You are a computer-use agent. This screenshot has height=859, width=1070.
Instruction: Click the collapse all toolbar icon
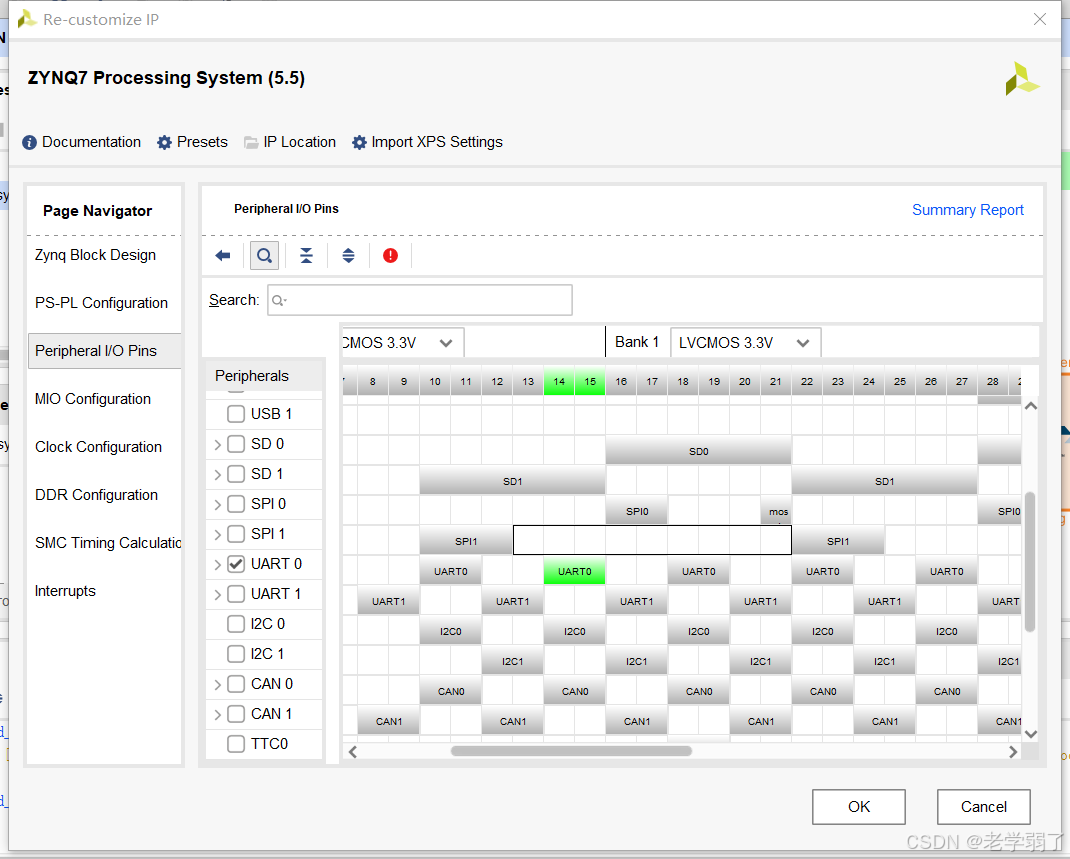pyautogui.click(x=306, y=256)
